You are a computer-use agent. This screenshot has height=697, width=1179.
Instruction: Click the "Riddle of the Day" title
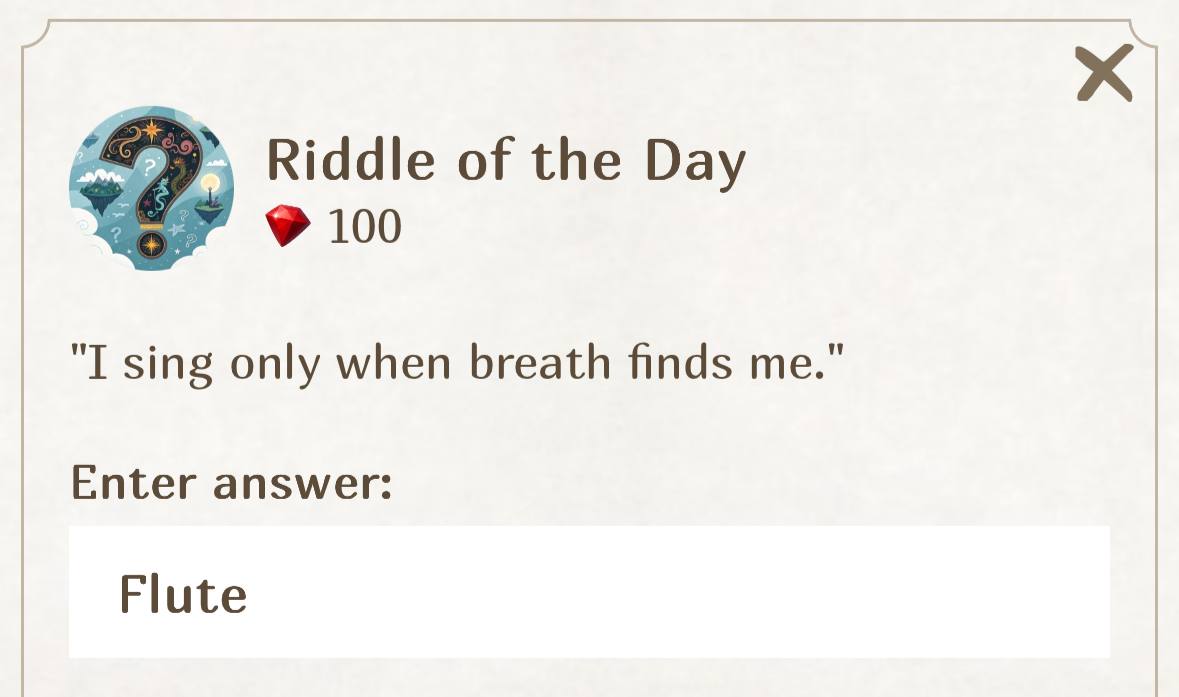tap(506, 160)
